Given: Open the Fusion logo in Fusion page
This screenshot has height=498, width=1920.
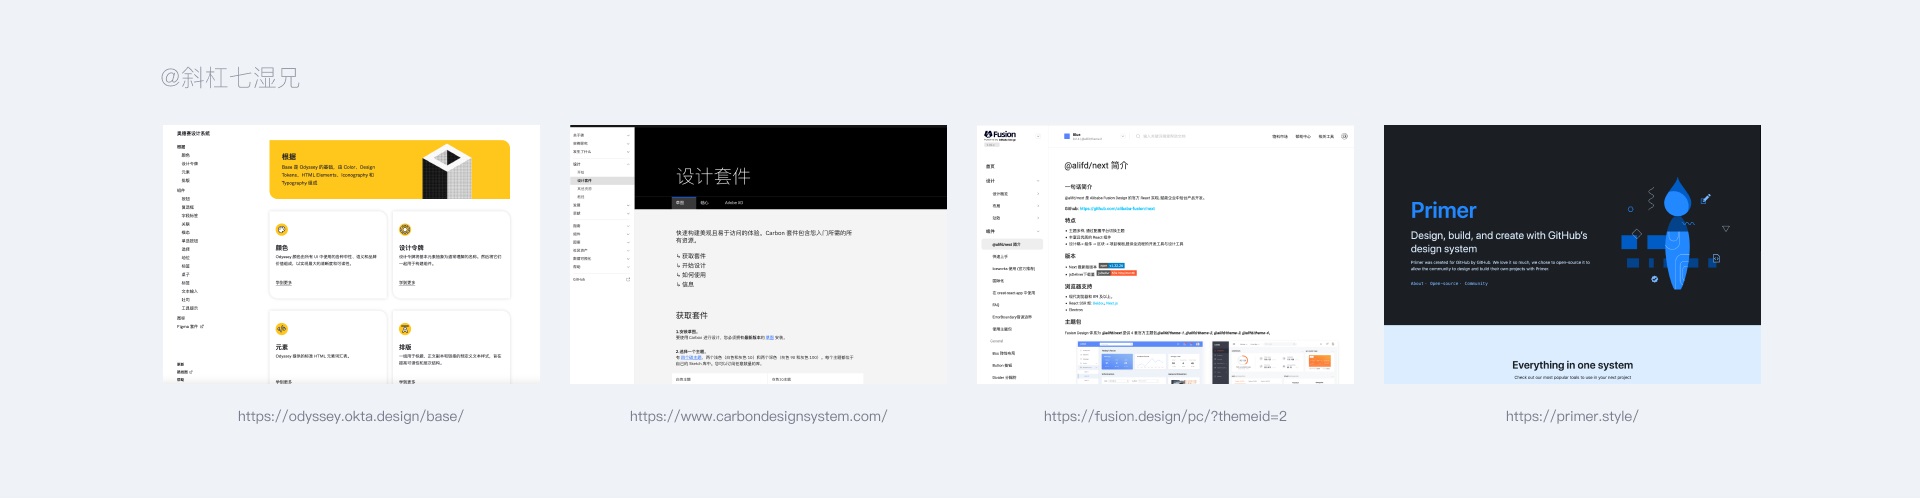Looking at the screenshot, I should click(1000, 135).
